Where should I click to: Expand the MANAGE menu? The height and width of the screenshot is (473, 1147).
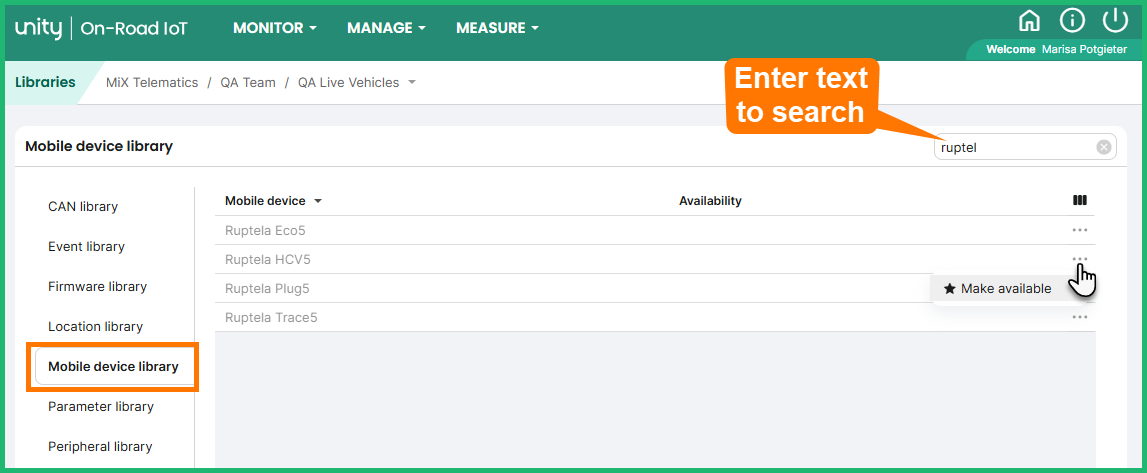(386, 28)
